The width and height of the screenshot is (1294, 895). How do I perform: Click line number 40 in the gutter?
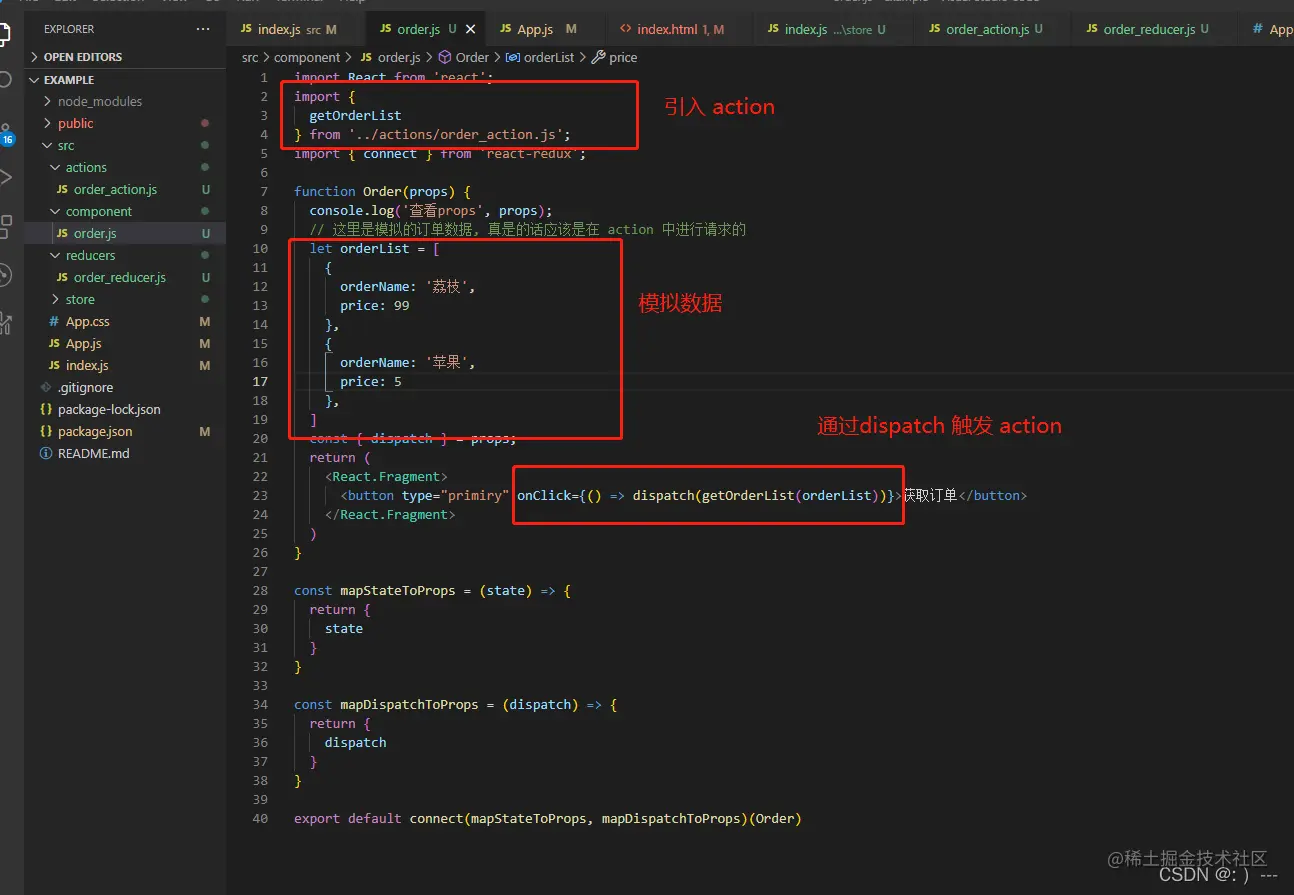[x=260, y=818]
